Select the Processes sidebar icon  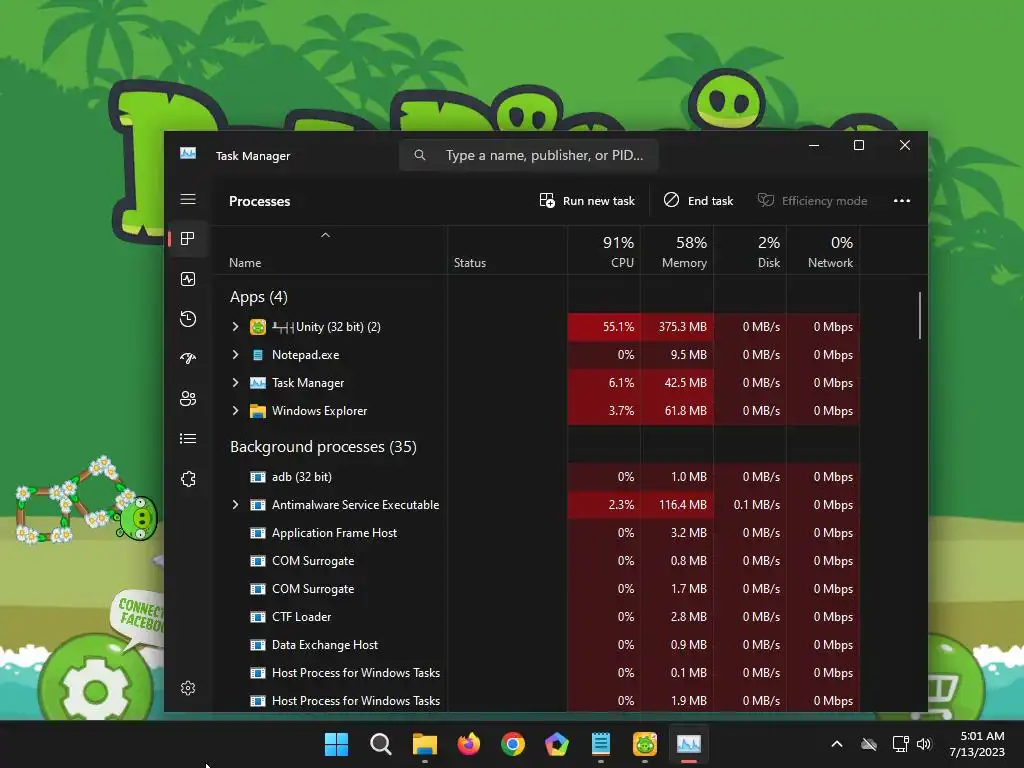pos(188,239)
